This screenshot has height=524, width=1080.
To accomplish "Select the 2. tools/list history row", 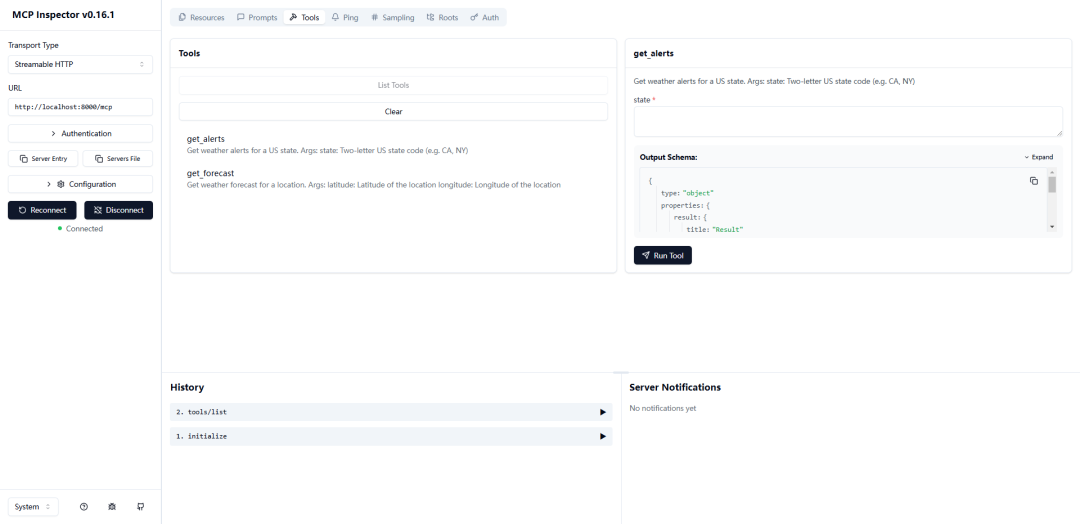I will pyautogui.click(x=391, y=412).
